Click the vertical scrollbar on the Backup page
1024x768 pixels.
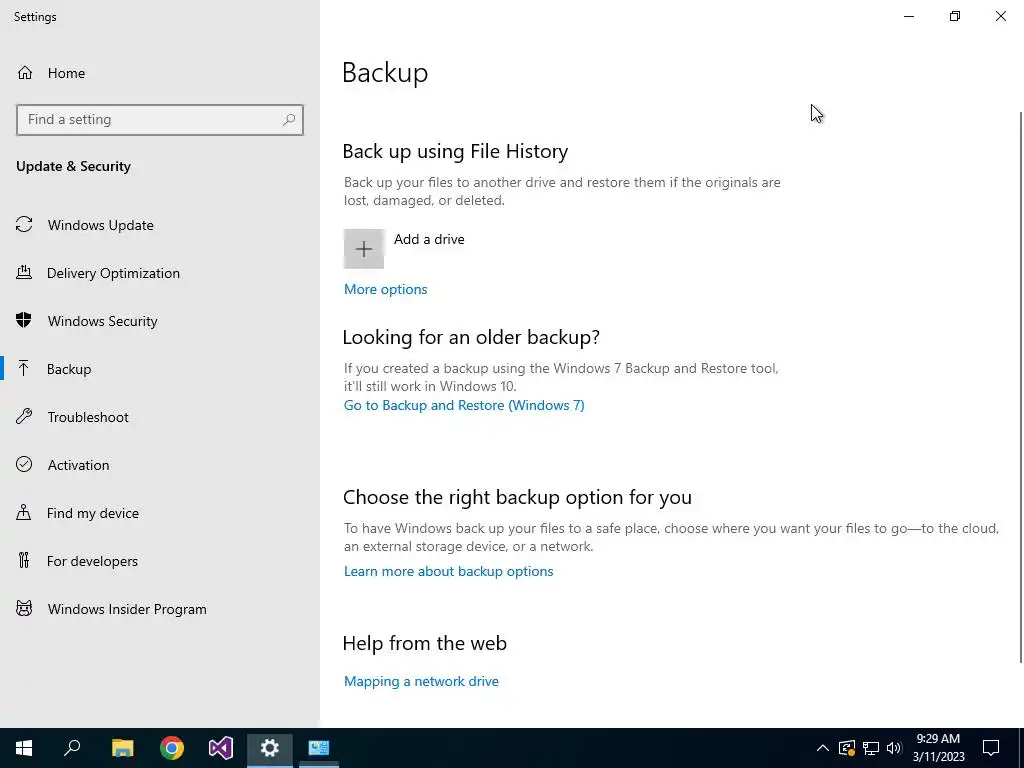pos(1021,385)
